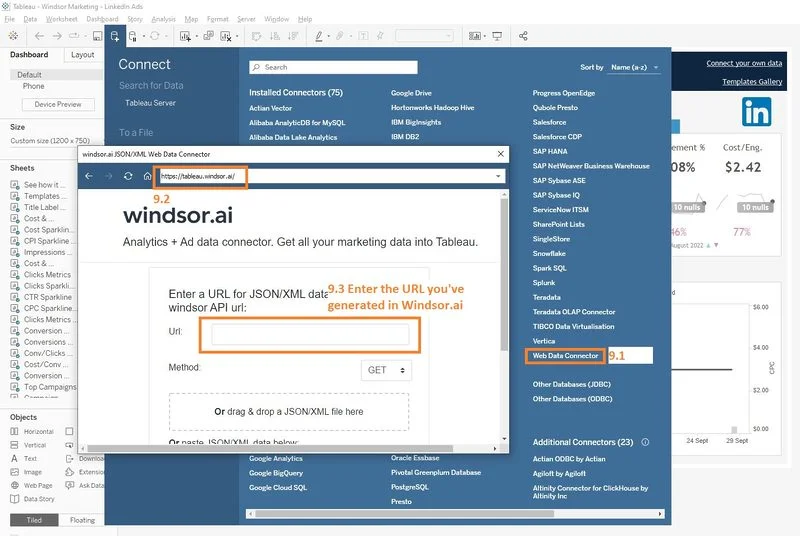
Task: Select Floating layout mode
Action: coord(82,520)
